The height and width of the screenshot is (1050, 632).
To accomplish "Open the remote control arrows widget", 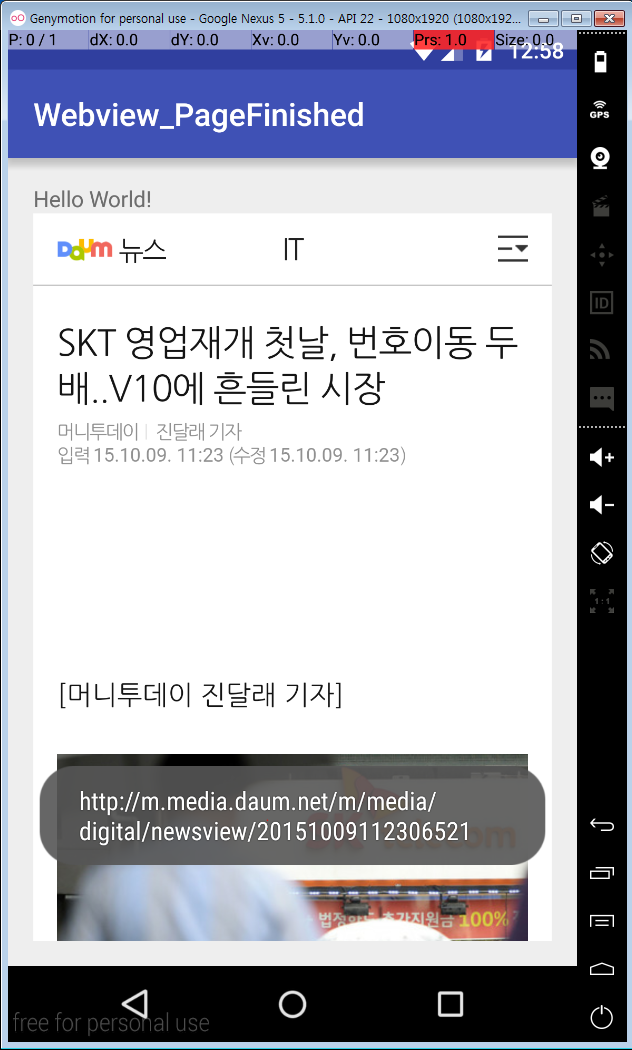I will pyautogui.click(x=601, y=254).
